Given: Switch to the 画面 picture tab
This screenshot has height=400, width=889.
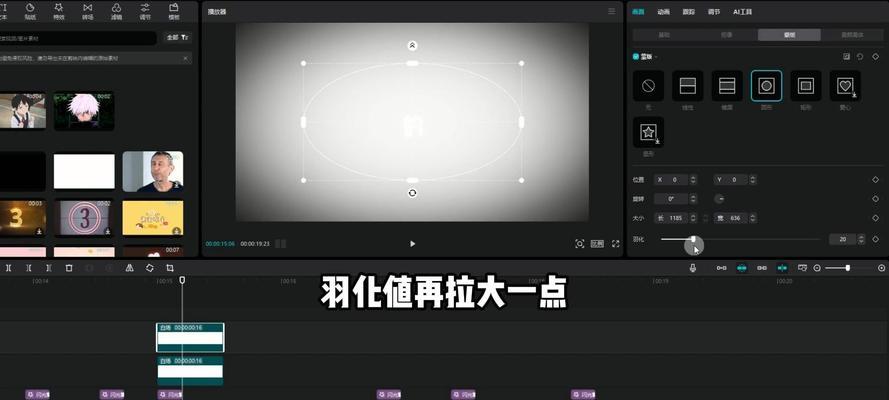Looking at the screenshot, I should [638, 11].
